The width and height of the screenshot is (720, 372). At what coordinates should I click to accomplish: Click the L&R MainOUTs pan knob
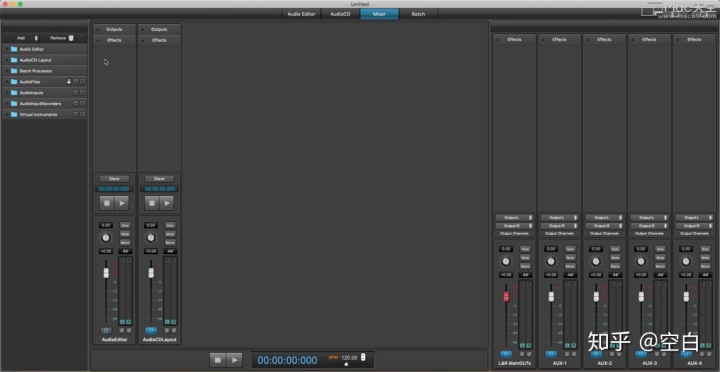(506, 261)
